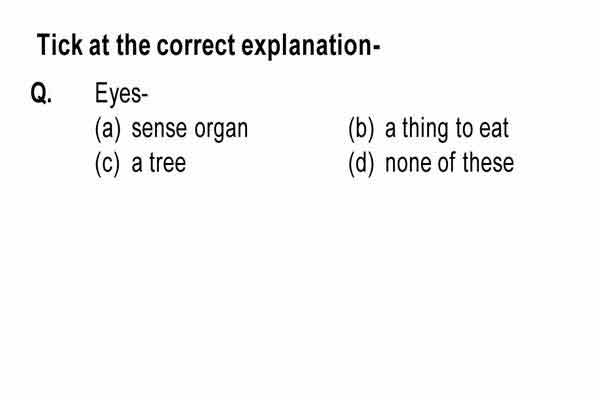The image size is (600, 400).
Task: Click the 'Tick at the correct explanation-' heading
Action: [209, 46]
